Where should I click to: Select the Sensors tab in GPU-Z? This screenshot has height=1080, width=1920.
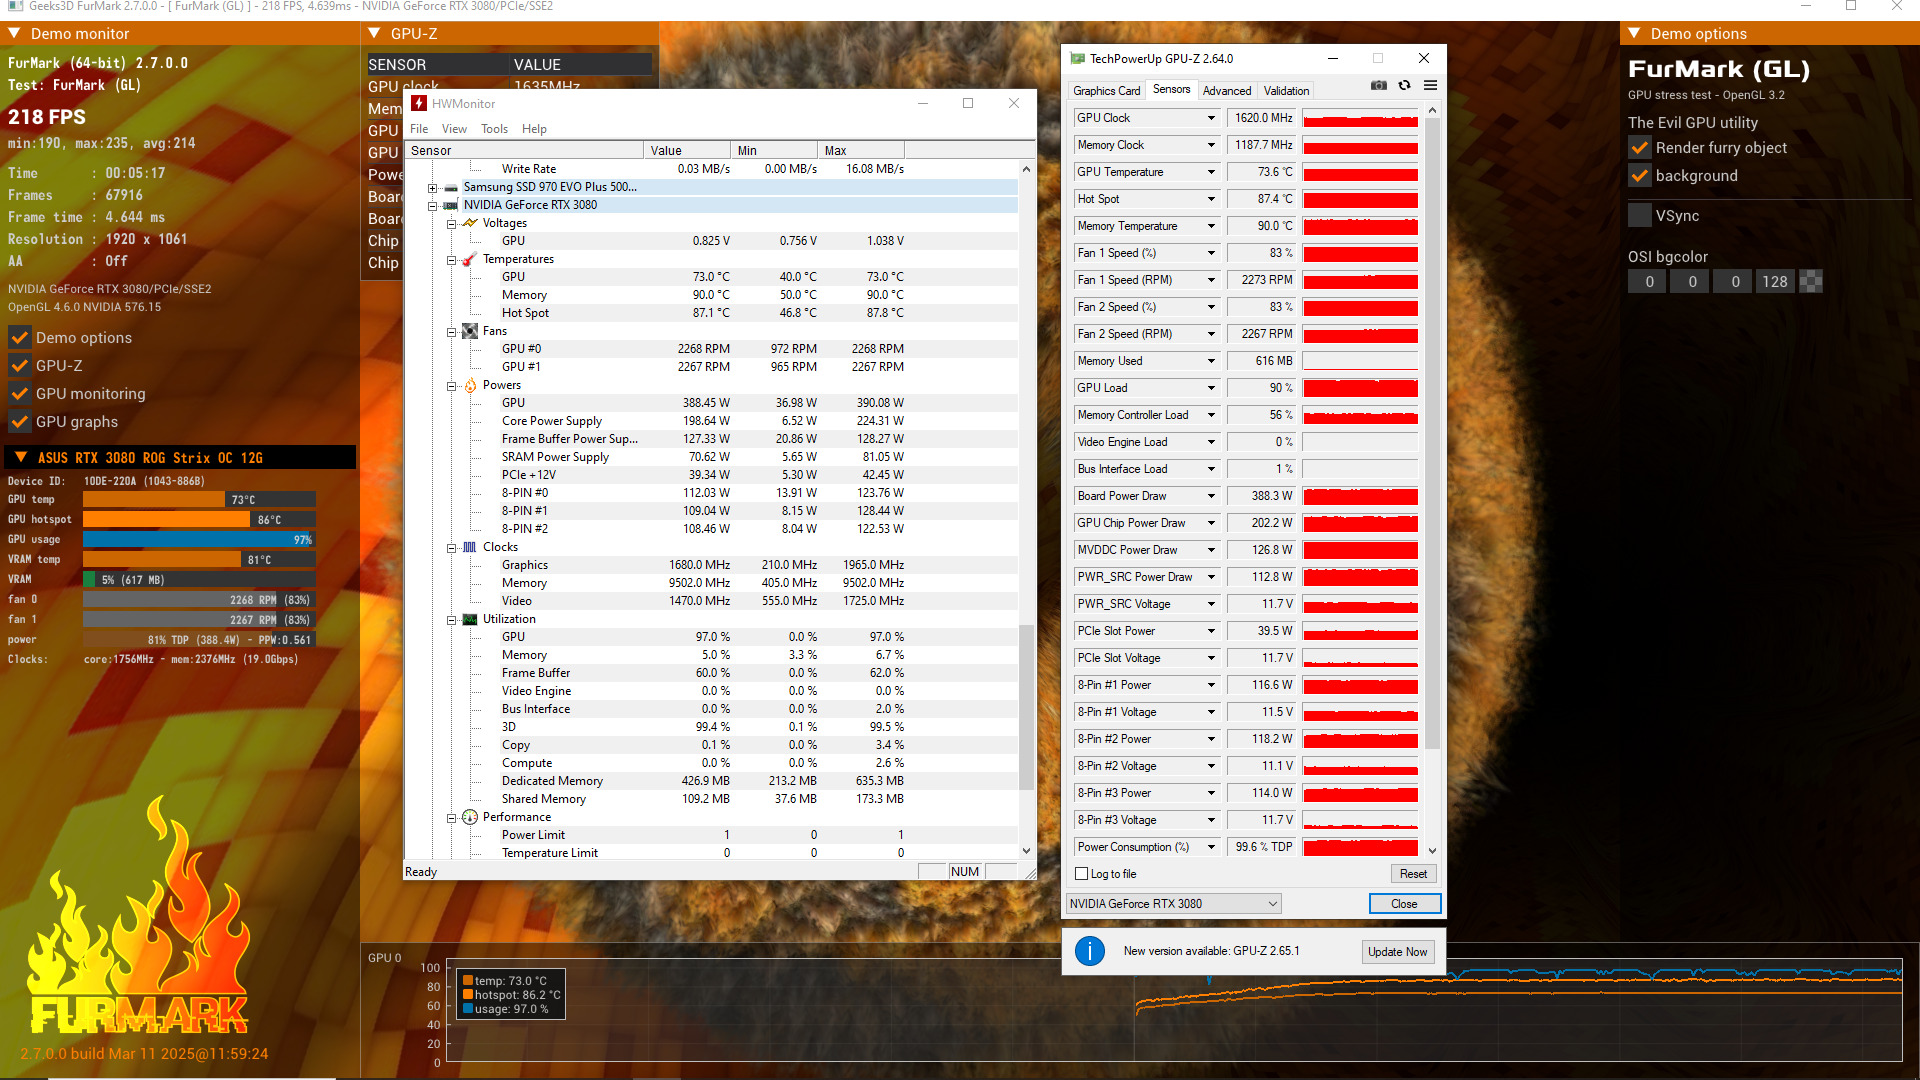pos(1171,90)
